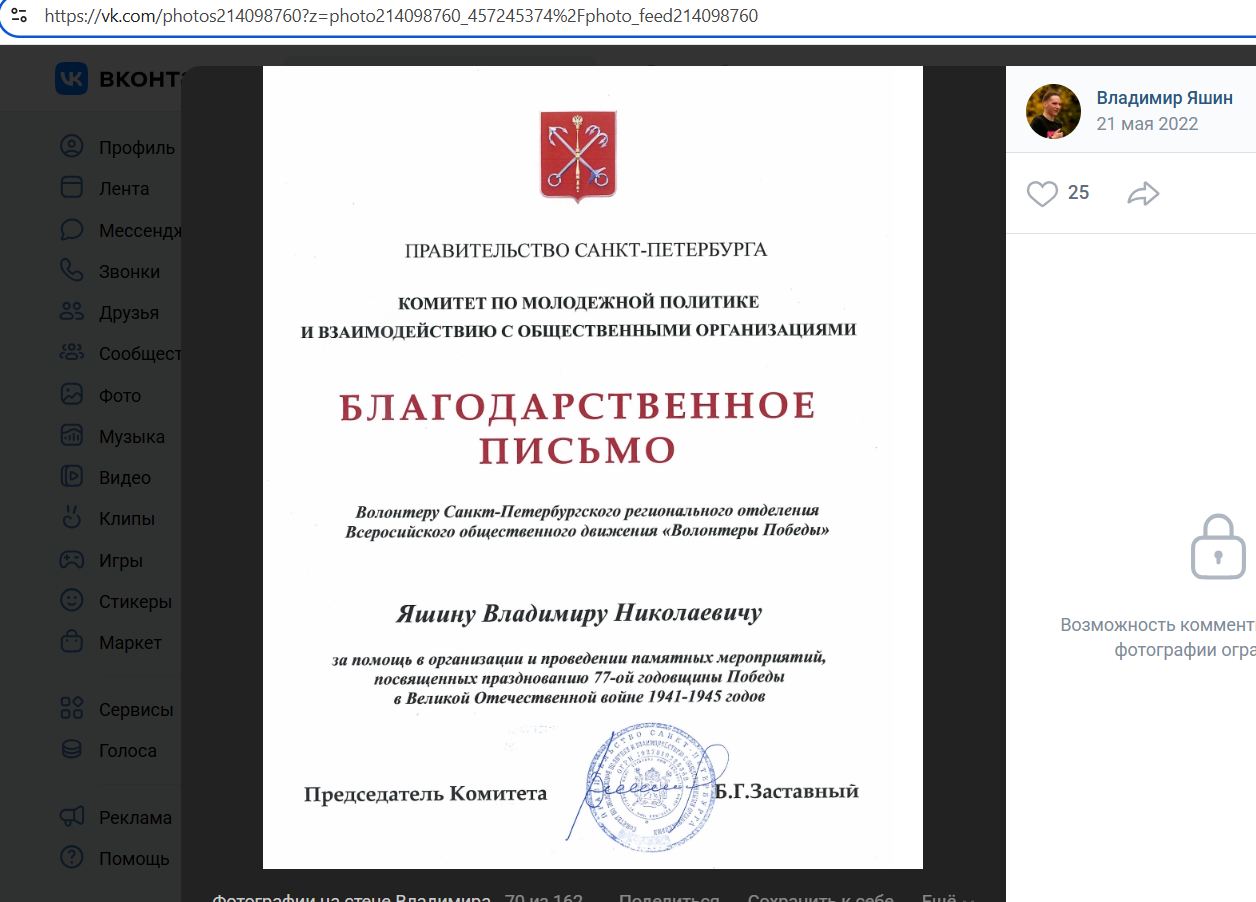This screenshot has height=902, width=1256.
Task: Open site info icon in address bar
Action: [19, 16]
